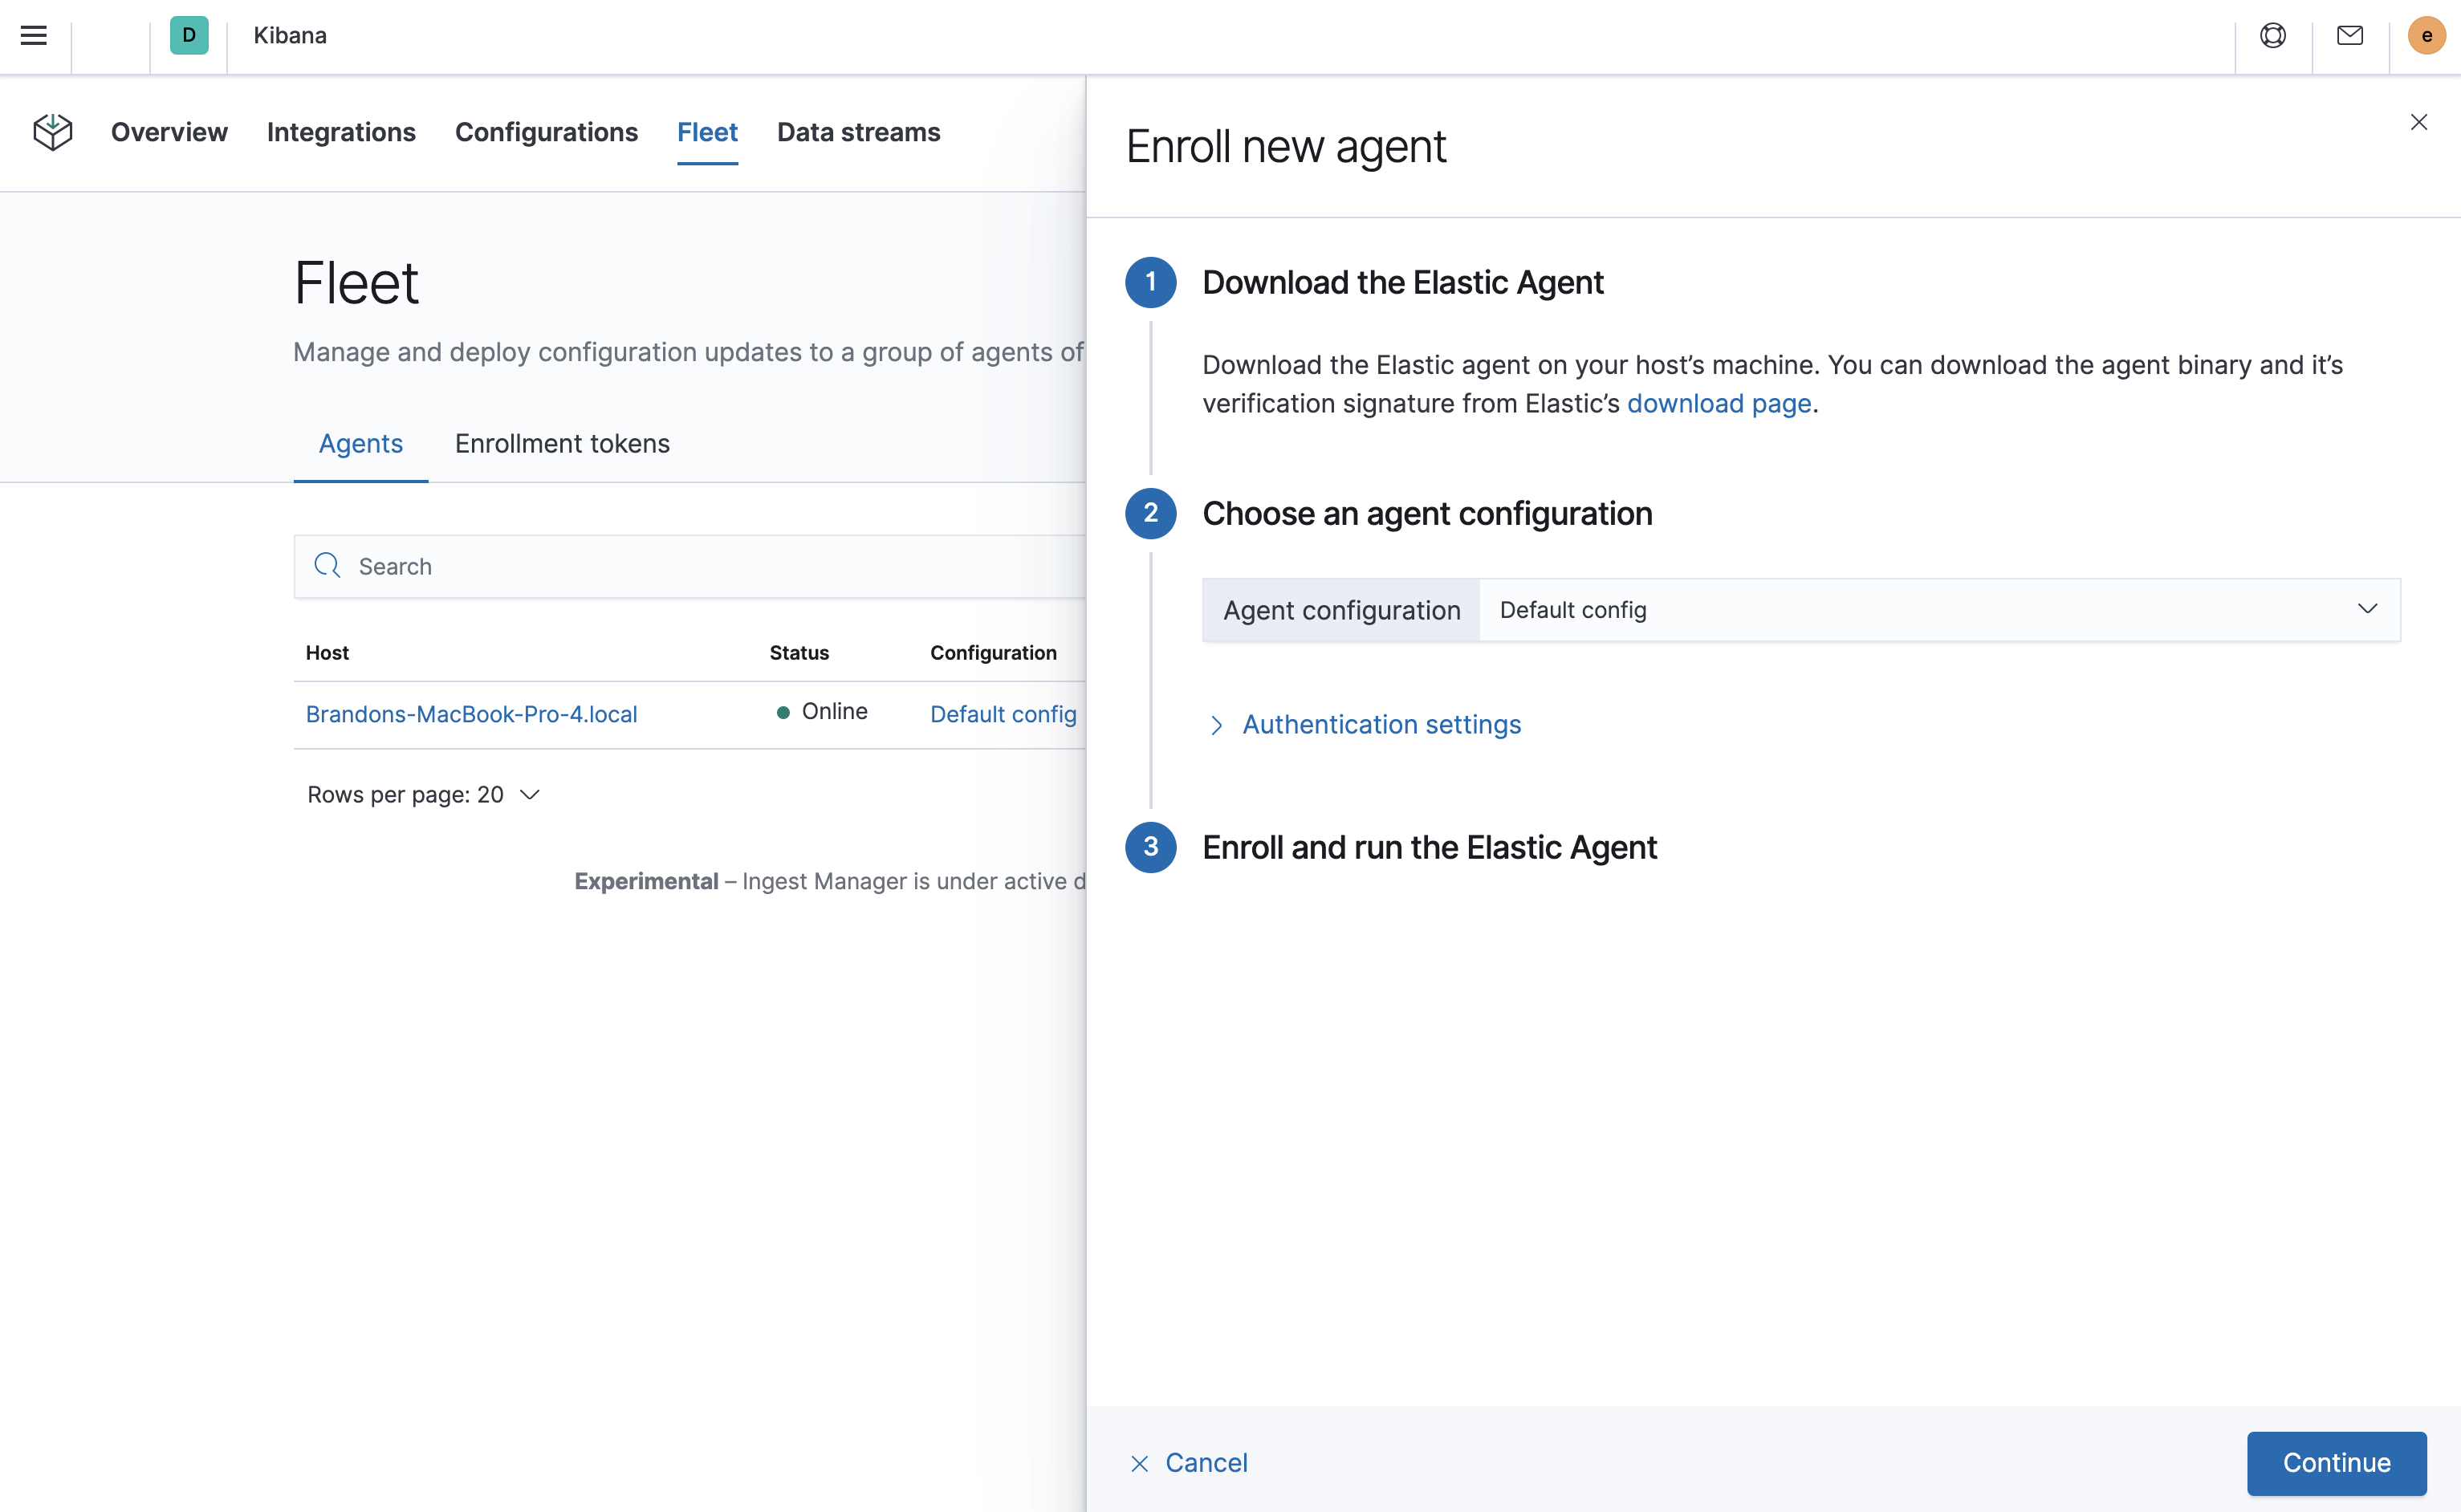This screenshot has width=2461, height=1512.
Task: Switch to the Data streams tab
Action: [x=858, y=132]
